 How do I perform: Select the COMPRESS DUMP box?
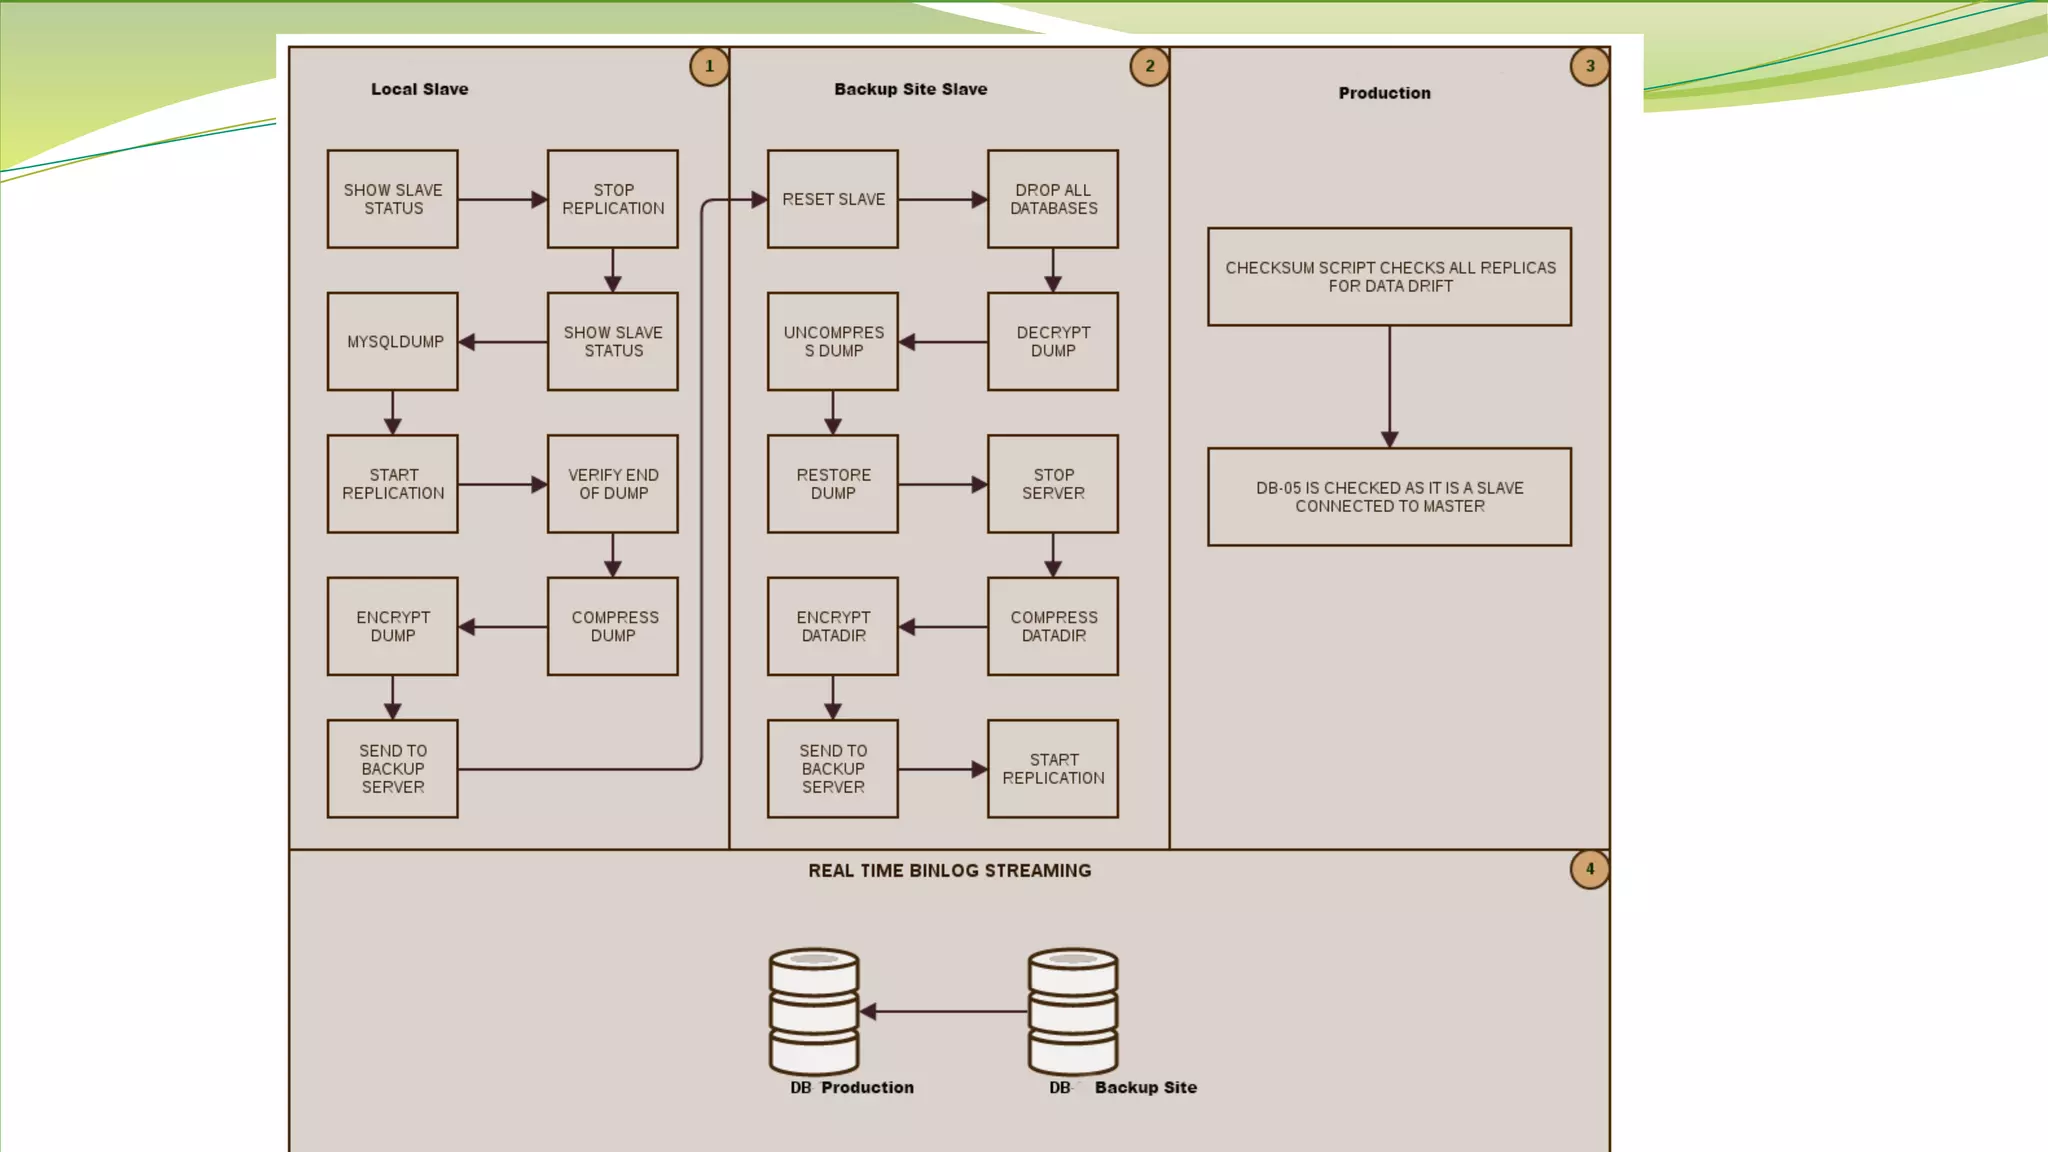(x=612, y=626)
